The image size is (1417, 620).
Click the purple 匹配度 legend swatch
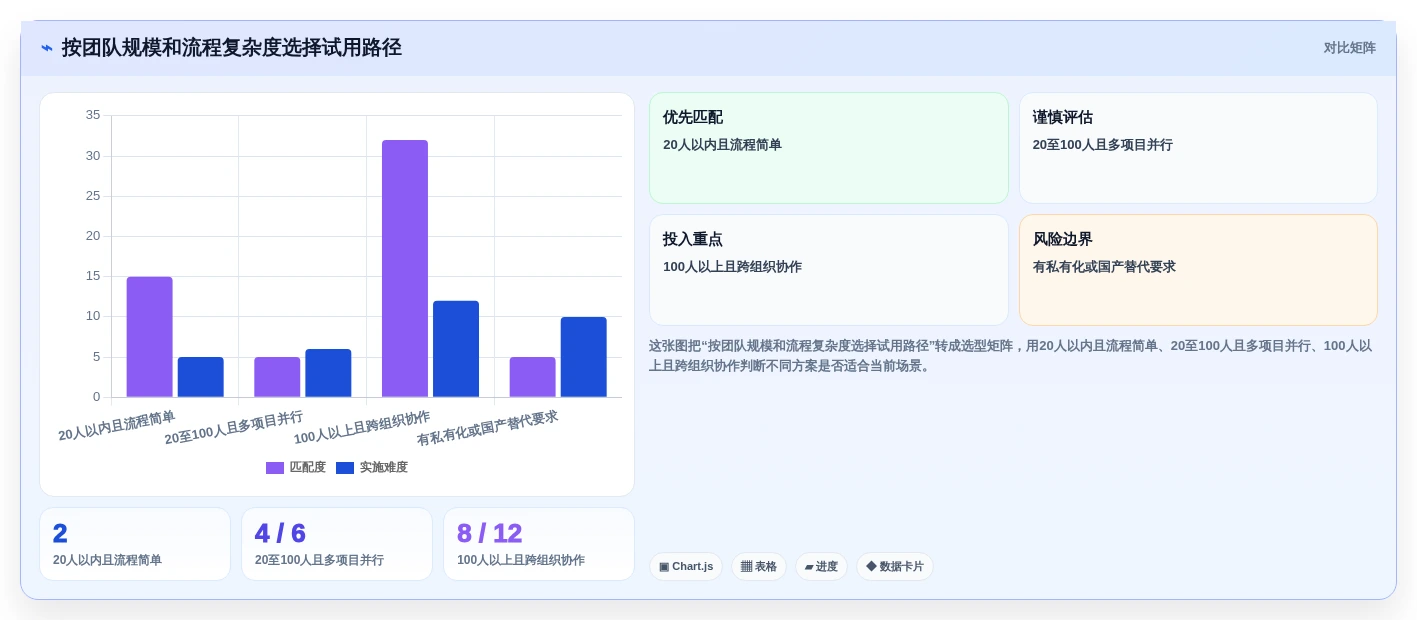[x=275, y=468]
